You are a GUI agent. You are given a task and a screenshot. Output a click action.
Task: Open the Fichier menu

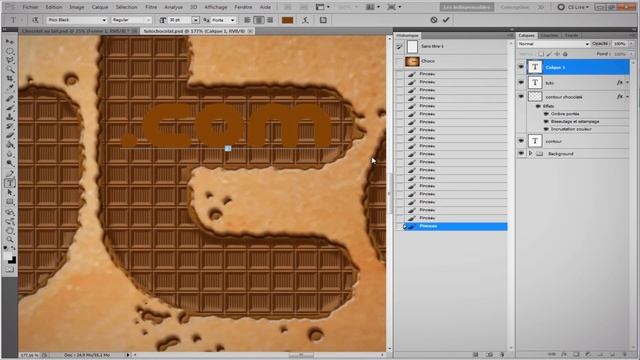[x=30, y=7]
